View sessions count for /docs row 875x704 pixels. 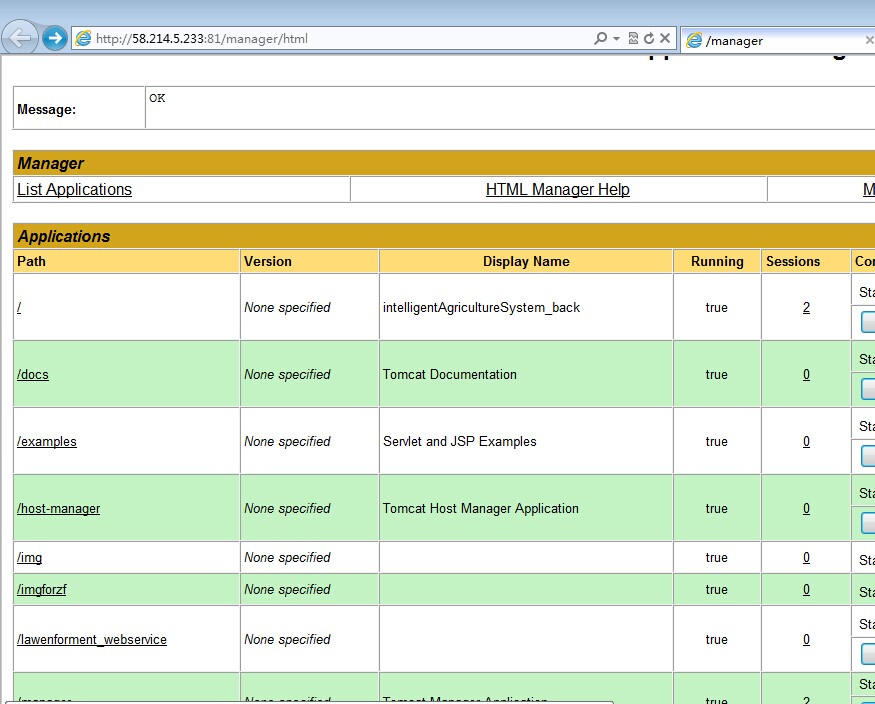click(x=806, y=374)
